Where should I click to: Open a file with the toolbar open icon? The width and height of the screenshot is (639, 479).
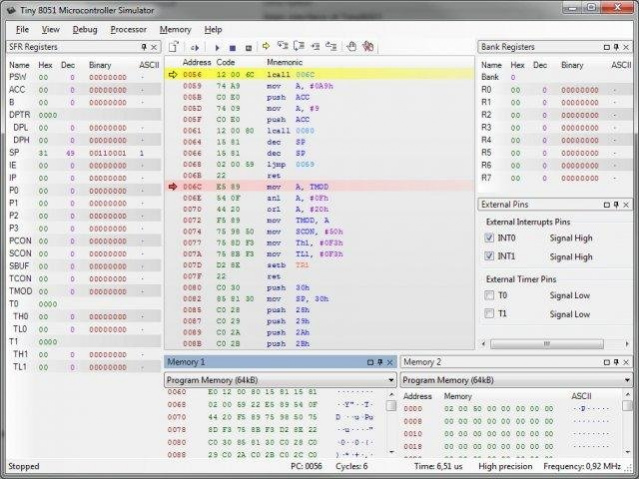pyautogui.click(x=174, y=47)
